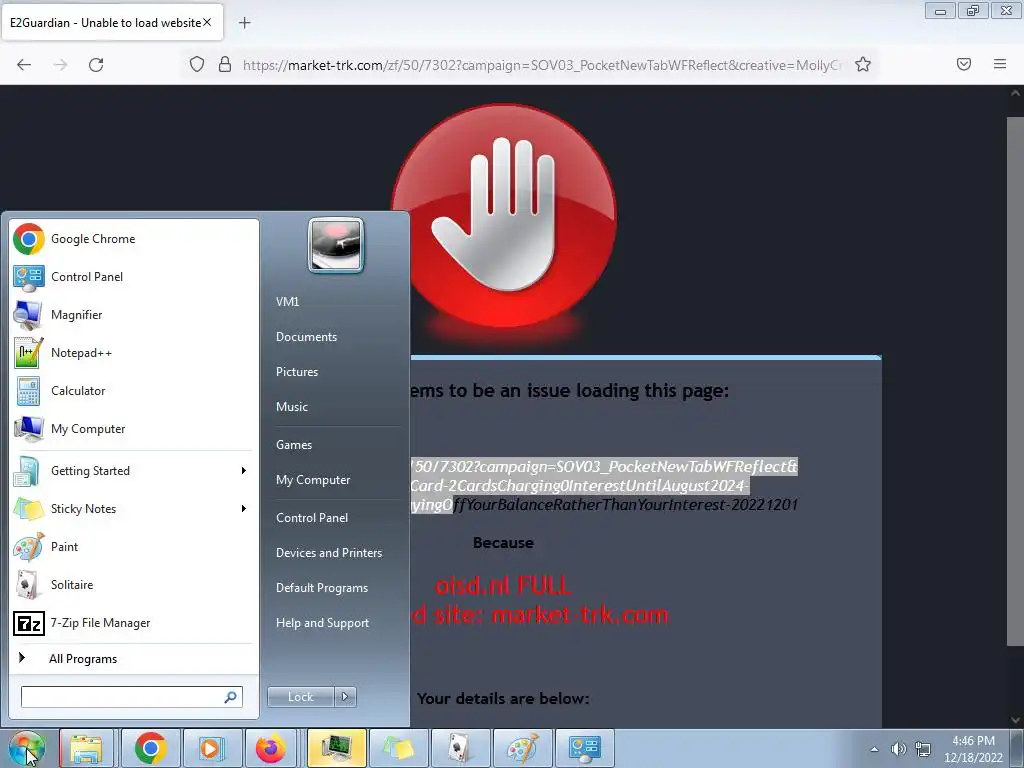Open My Computer in Start menu left list

click(x=134, y=429)
